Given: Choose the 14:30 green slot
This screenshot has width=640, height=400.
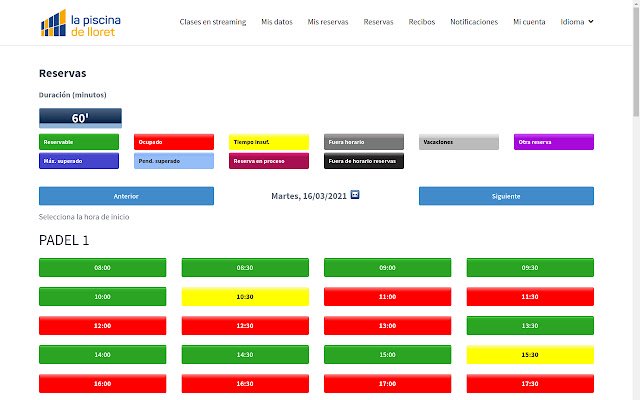Looking at the screenshot, I should point(245,355).
